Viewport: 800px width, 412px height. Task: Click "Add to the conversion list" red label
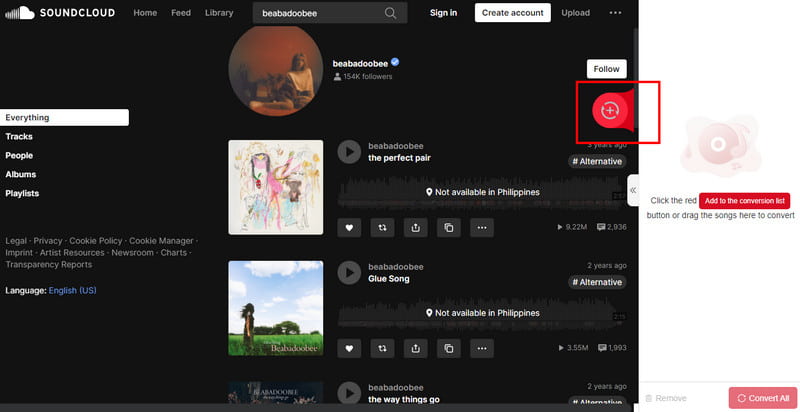[744, 201]
